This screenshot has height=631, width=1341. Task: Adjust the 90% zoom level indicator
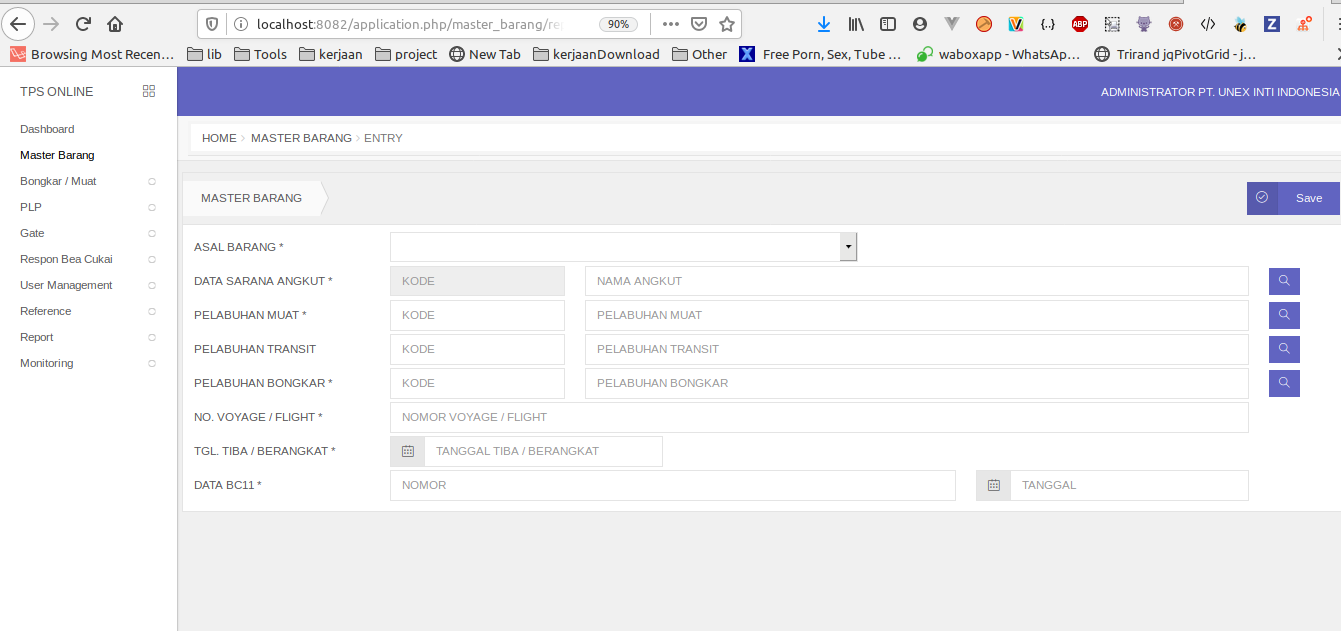click(x=619, y=24)
